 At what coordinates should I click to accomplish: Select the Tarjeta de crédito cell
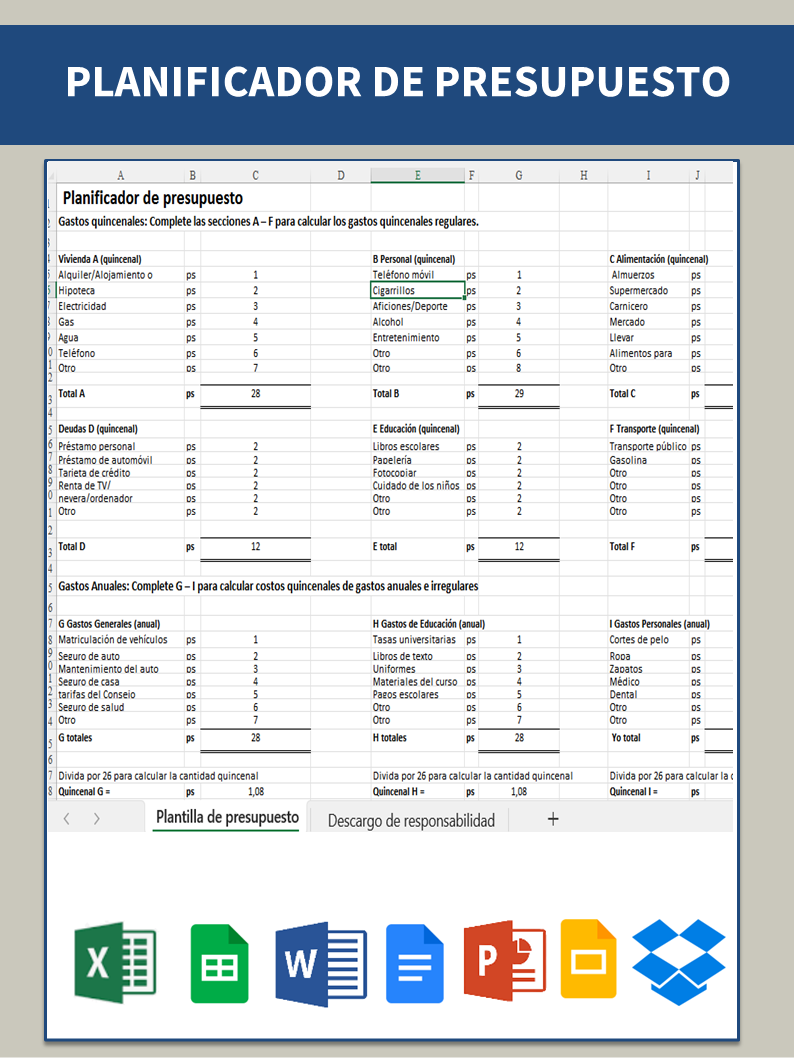point(120,473)
